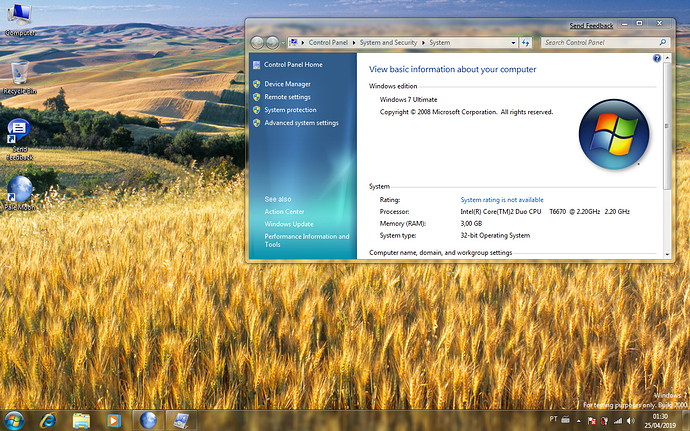The height and width of the screenshot is (431, 690).
Task: Click the Action Center flag tray icon
Action: [591, 421]
